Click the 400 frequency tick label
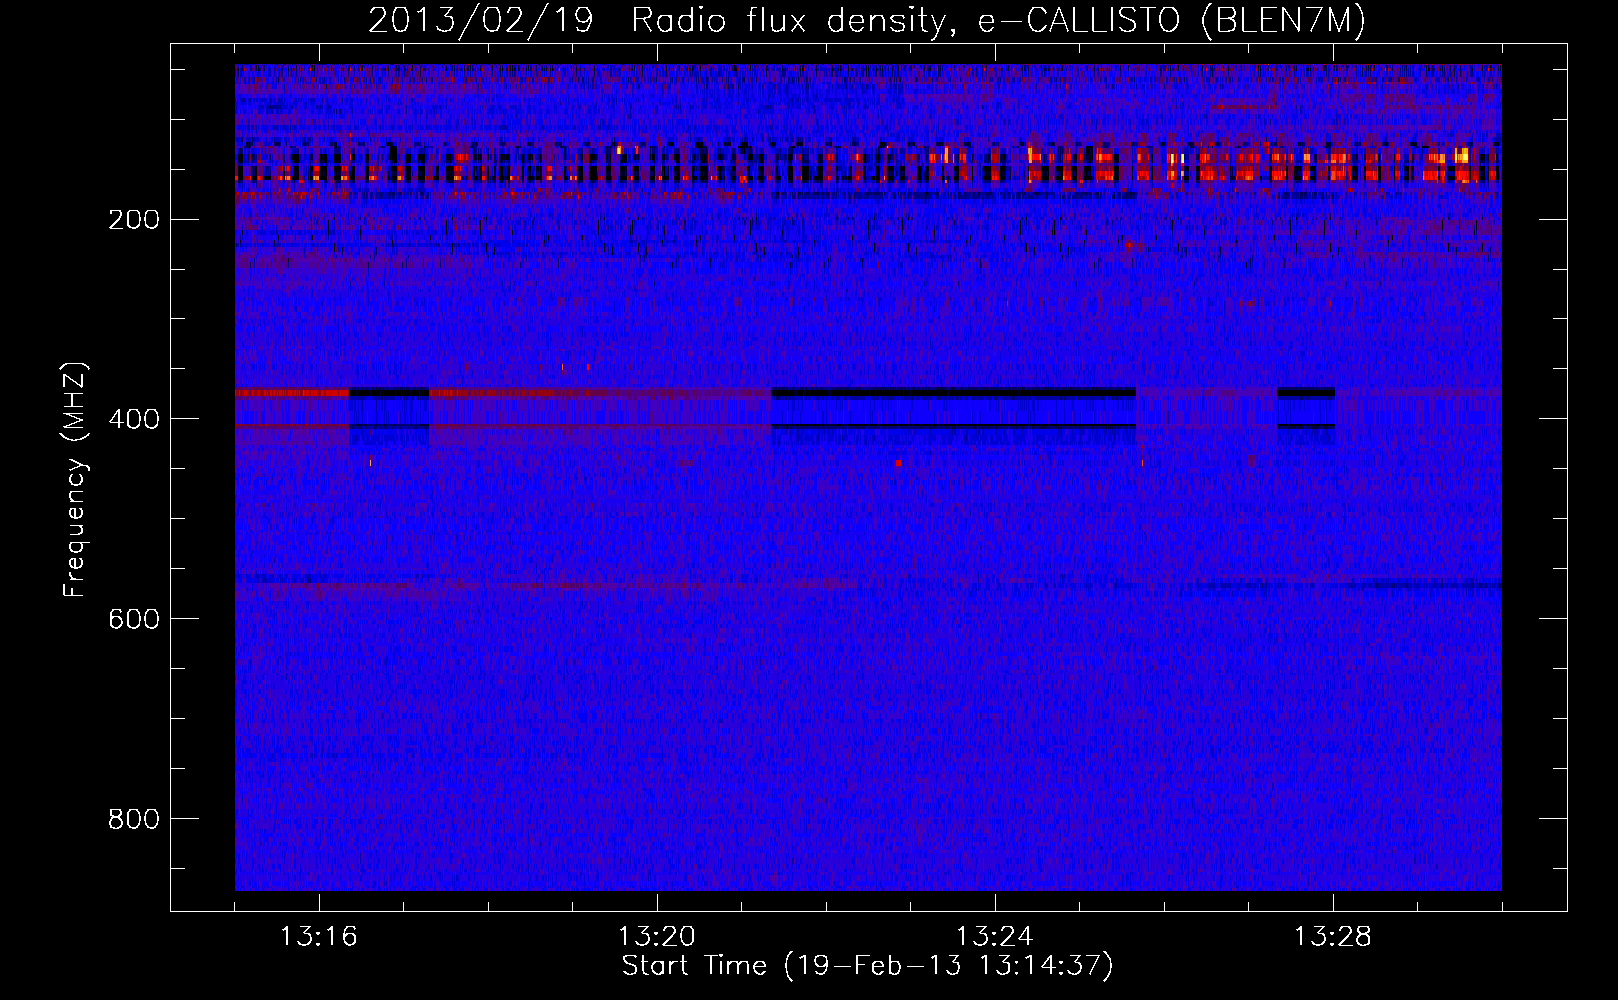This screenshot has height=1000, width=1618. point(134,419)
